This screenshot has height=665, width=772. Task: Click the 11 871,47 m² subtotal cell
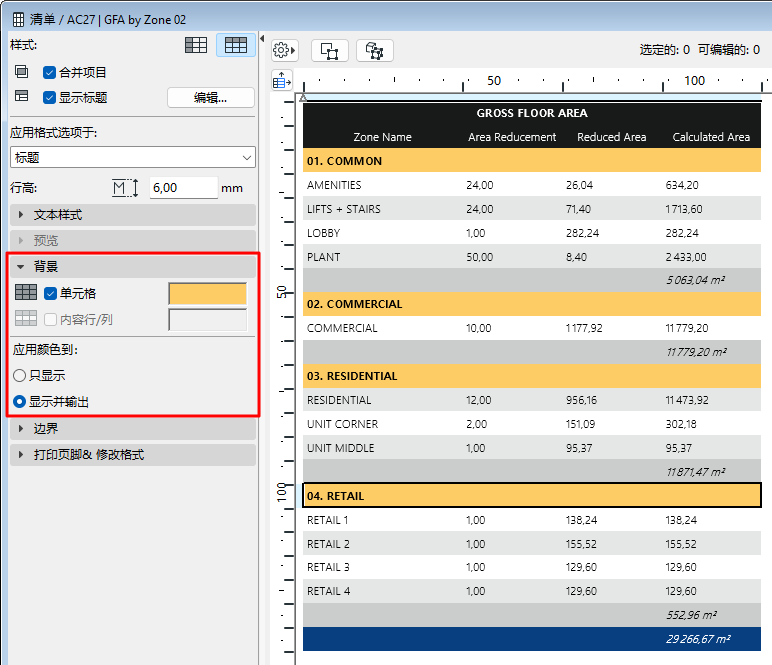tap(695, 472)
